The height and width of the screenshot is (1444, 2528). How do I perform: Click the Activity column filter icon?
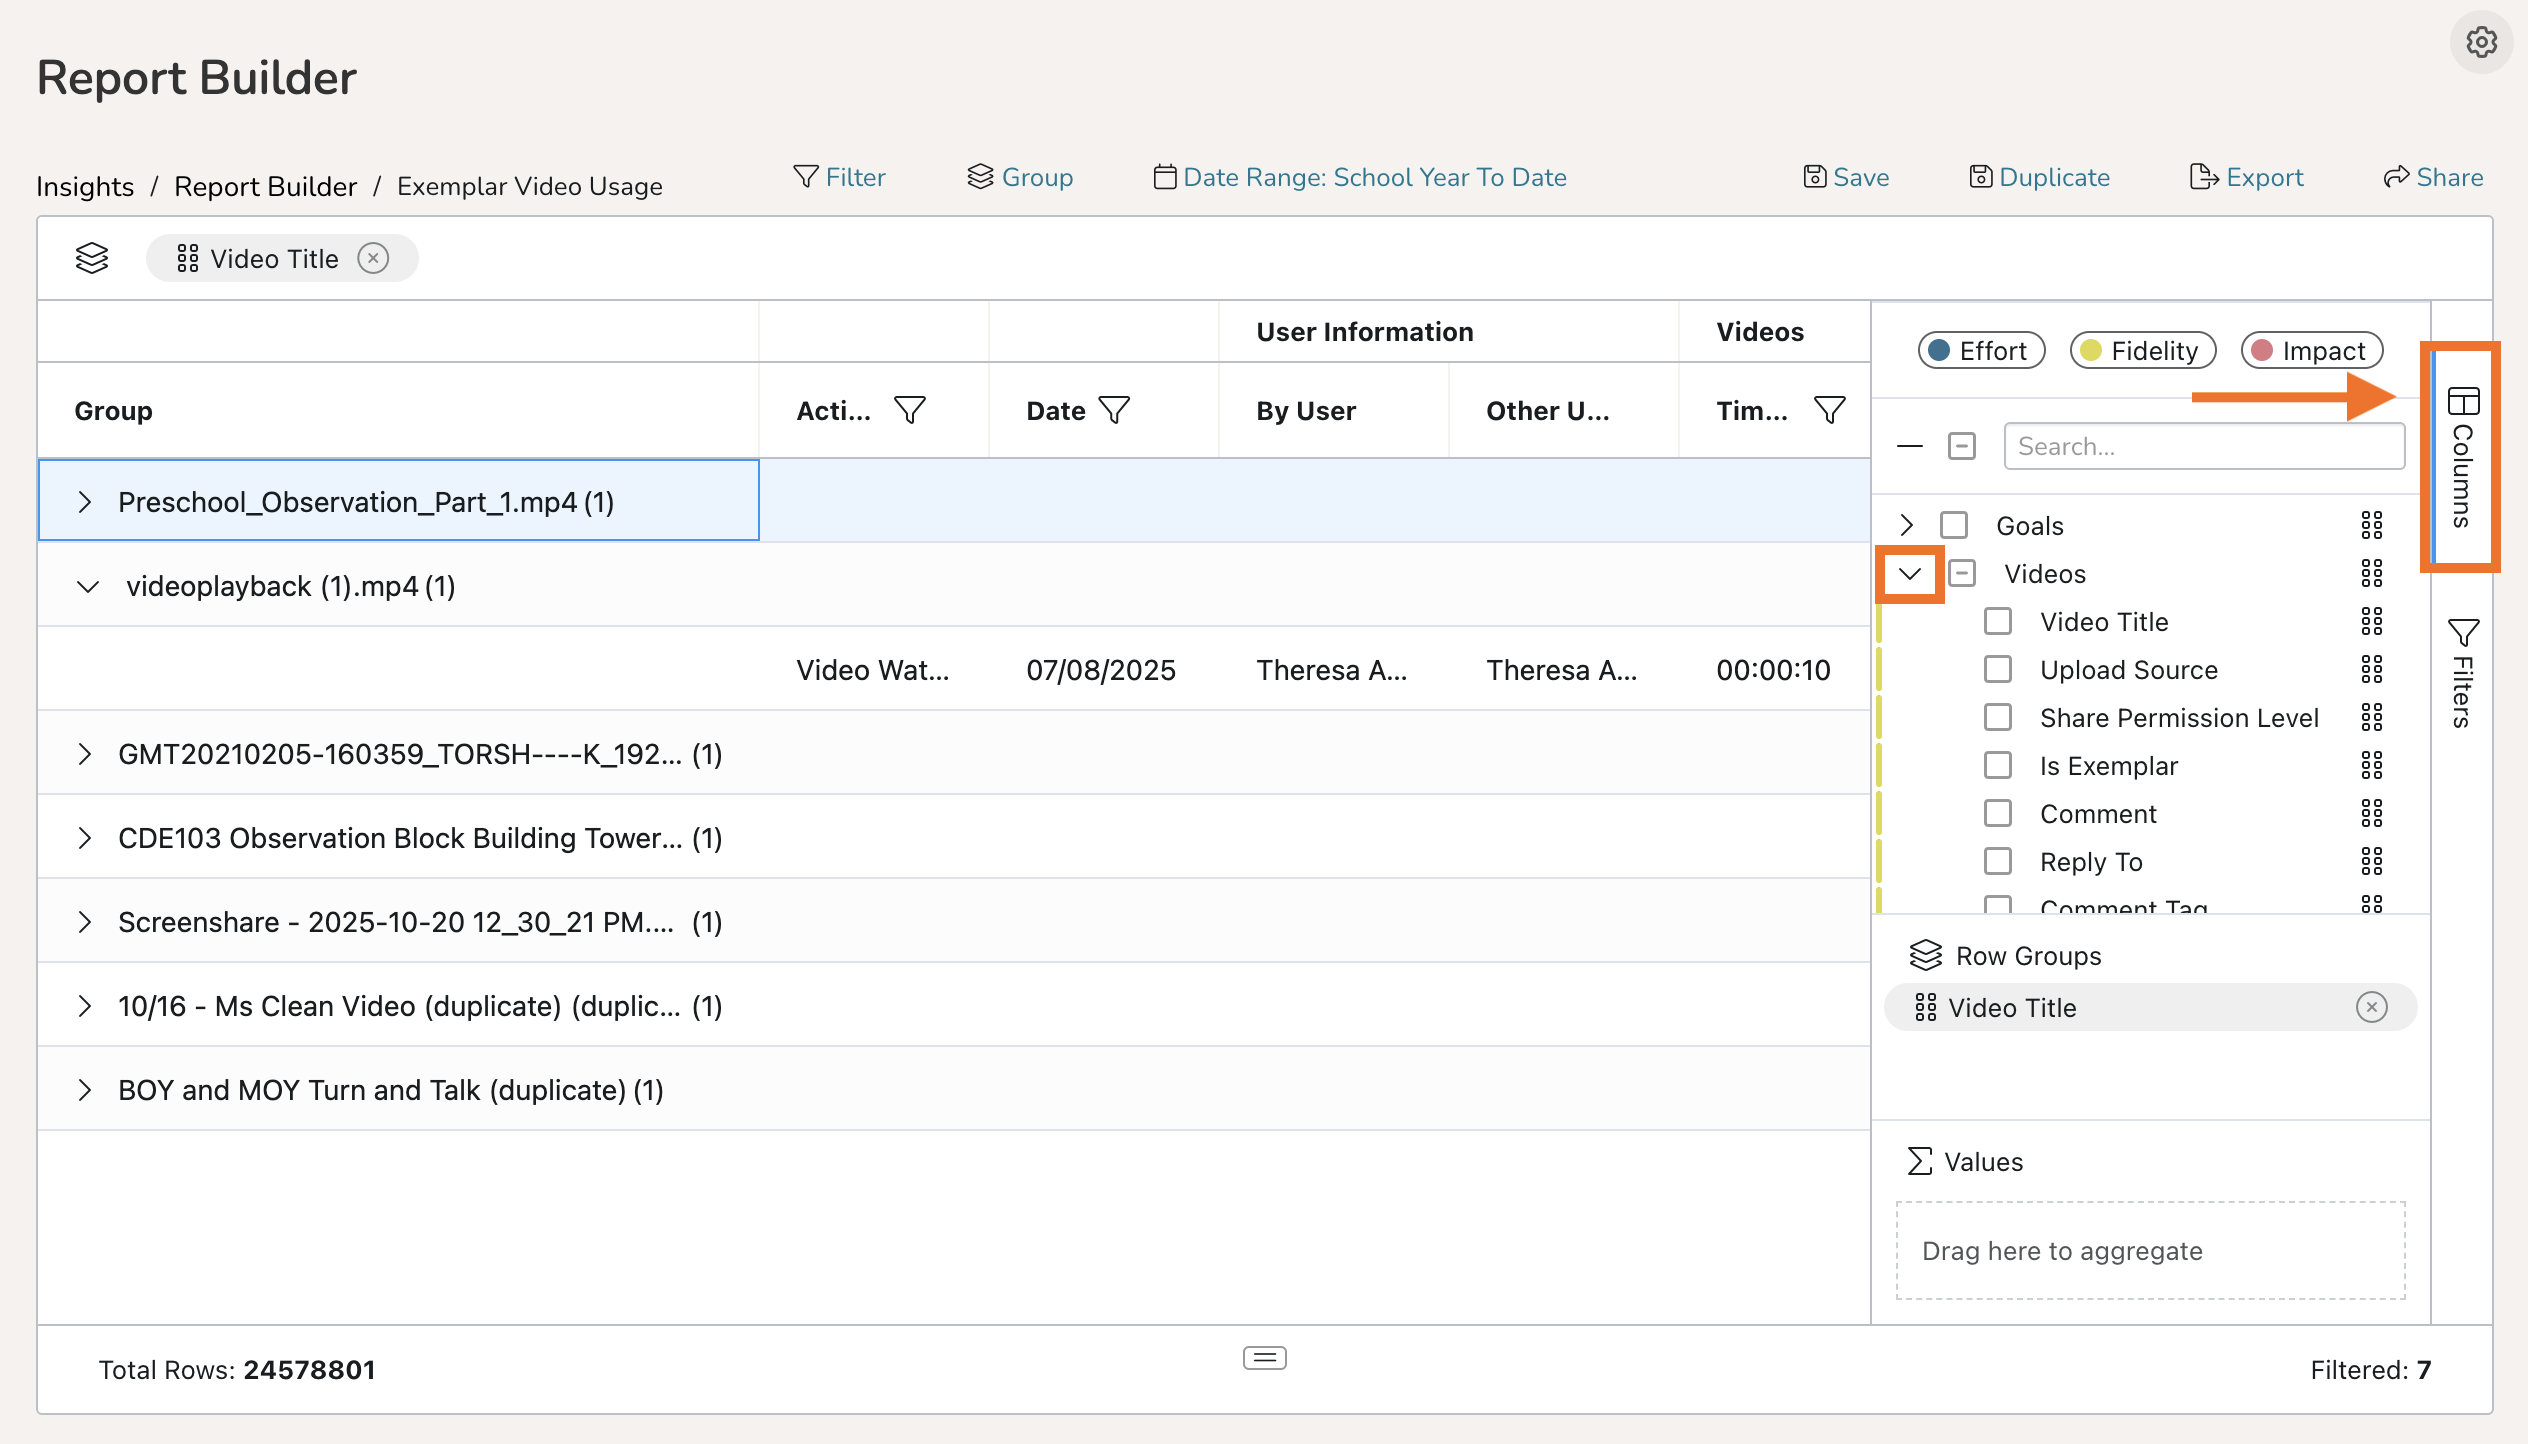tap(909, 410)
